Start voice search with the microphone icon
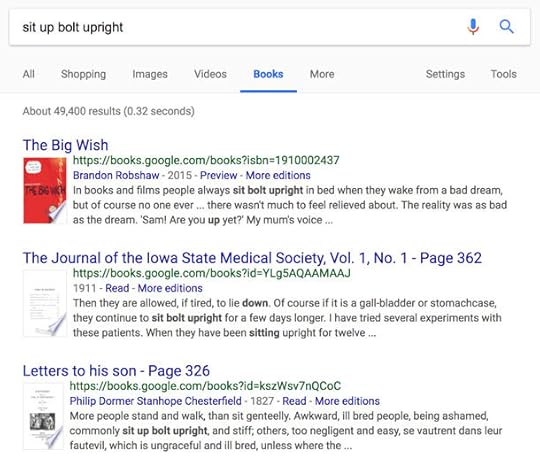This screenshot has height=462, width=540. [473, 27]
